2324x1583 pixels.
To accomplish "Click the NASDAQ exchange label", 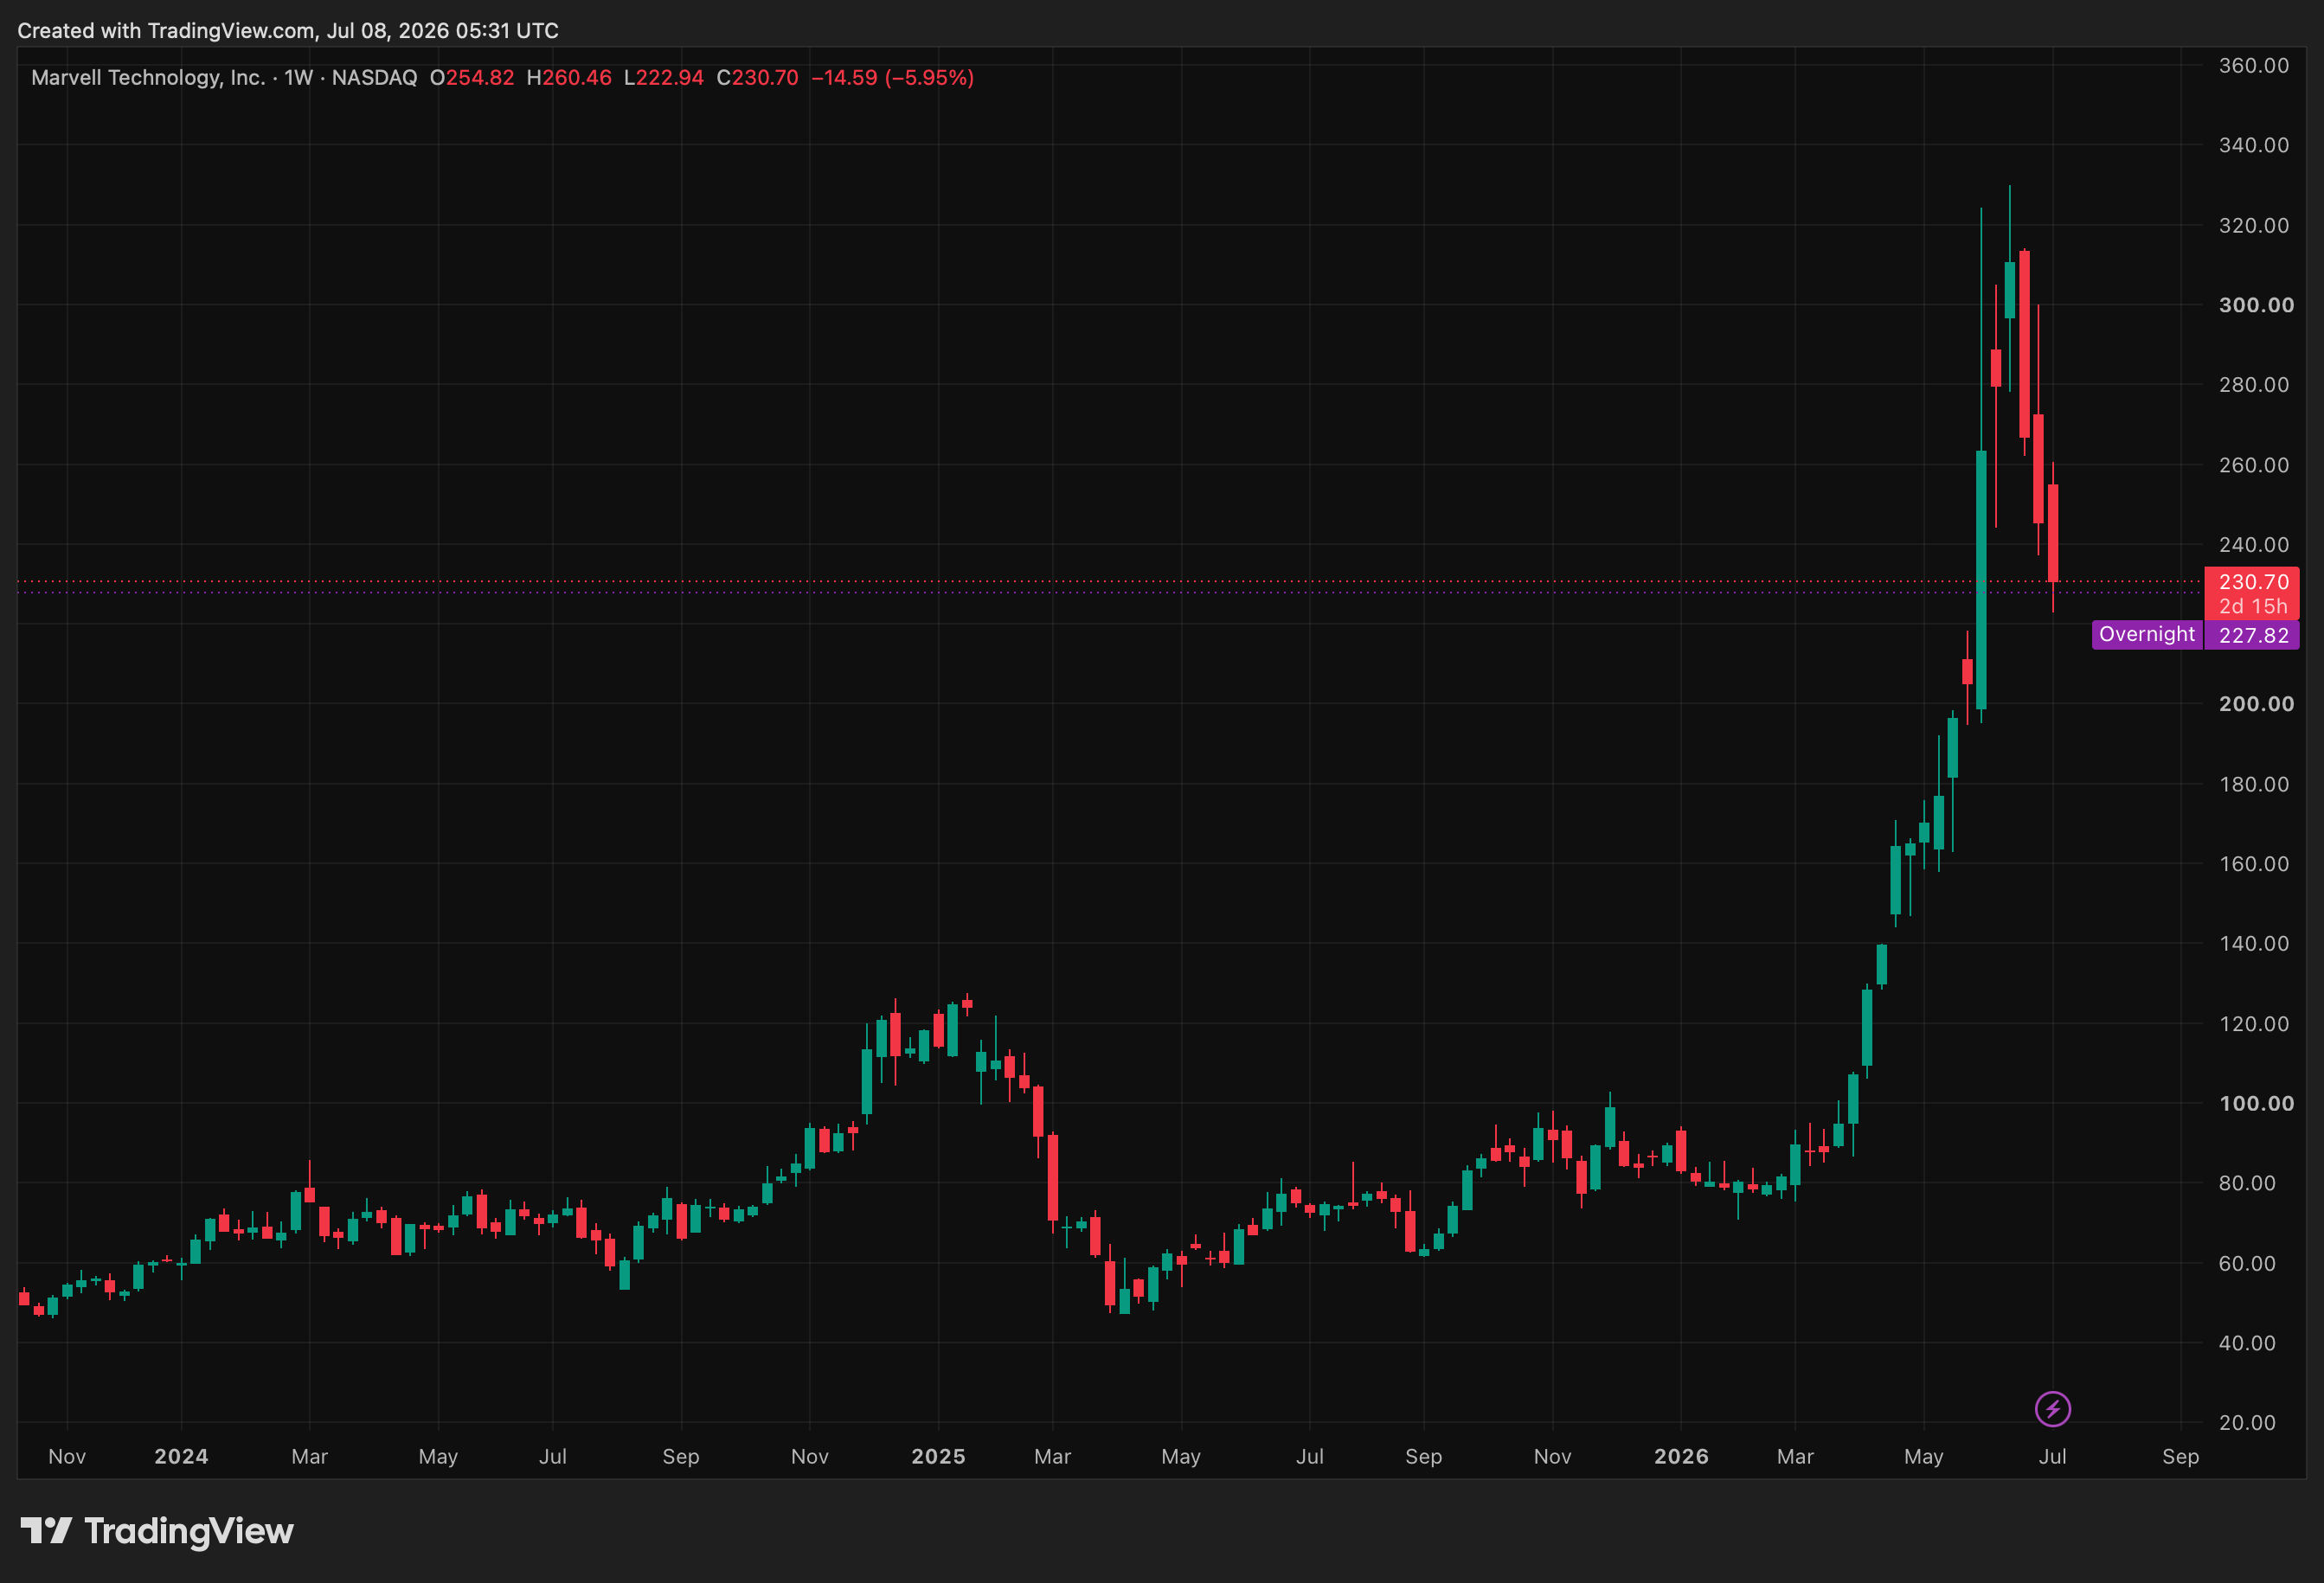I will click(x=374, y=77).
